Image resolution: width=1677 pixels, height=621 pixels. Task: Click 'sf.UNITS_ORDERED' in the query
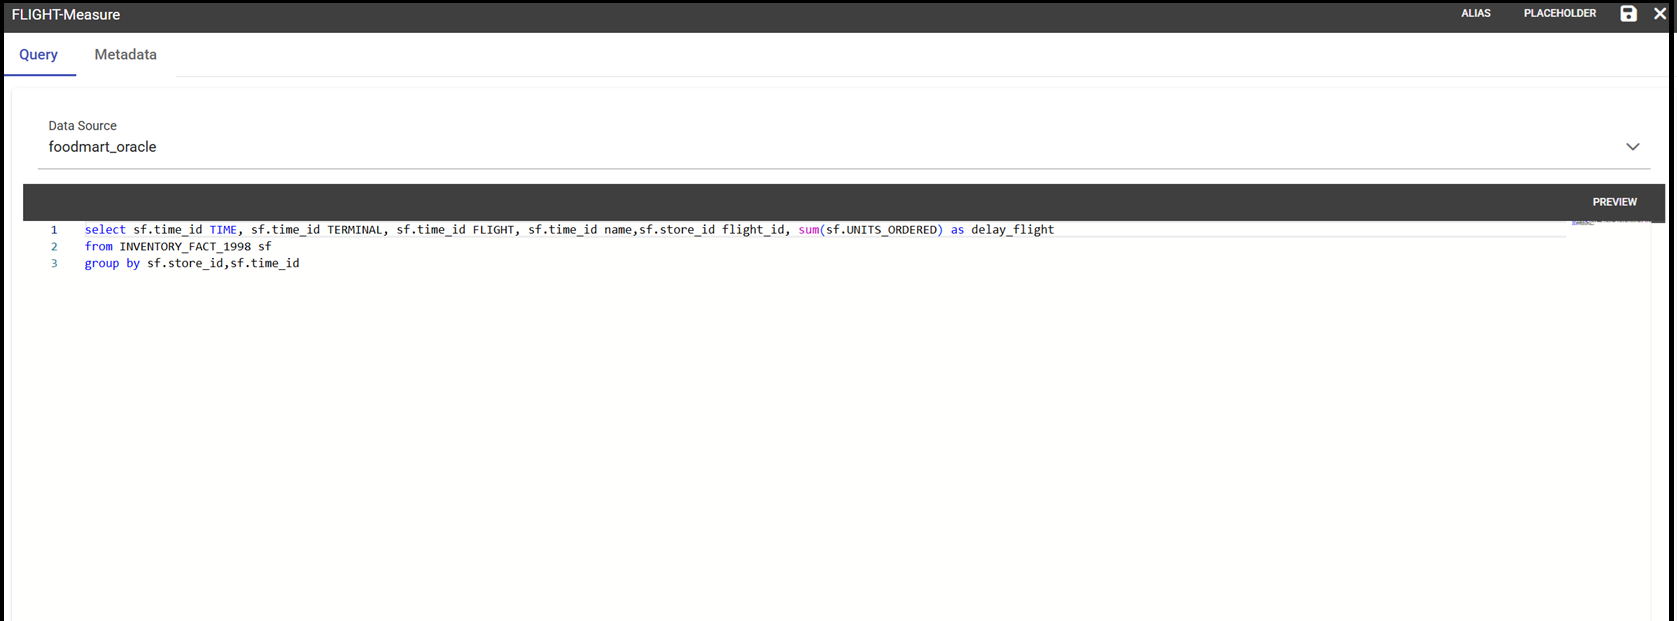coord(881,230)
